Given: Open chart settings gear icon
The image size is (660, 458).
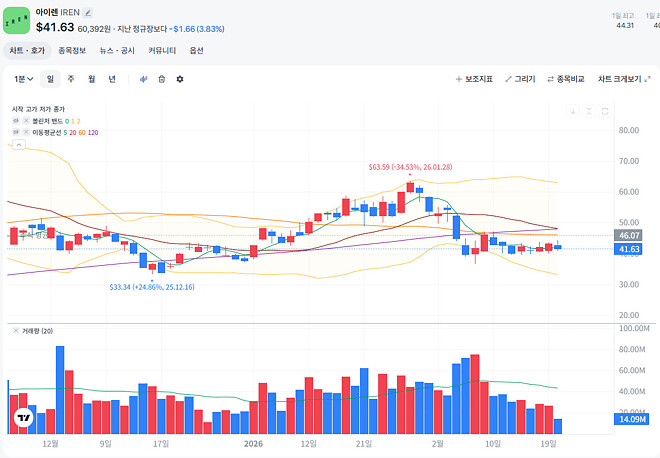Looking at the screenshot, I should point(180,79).
